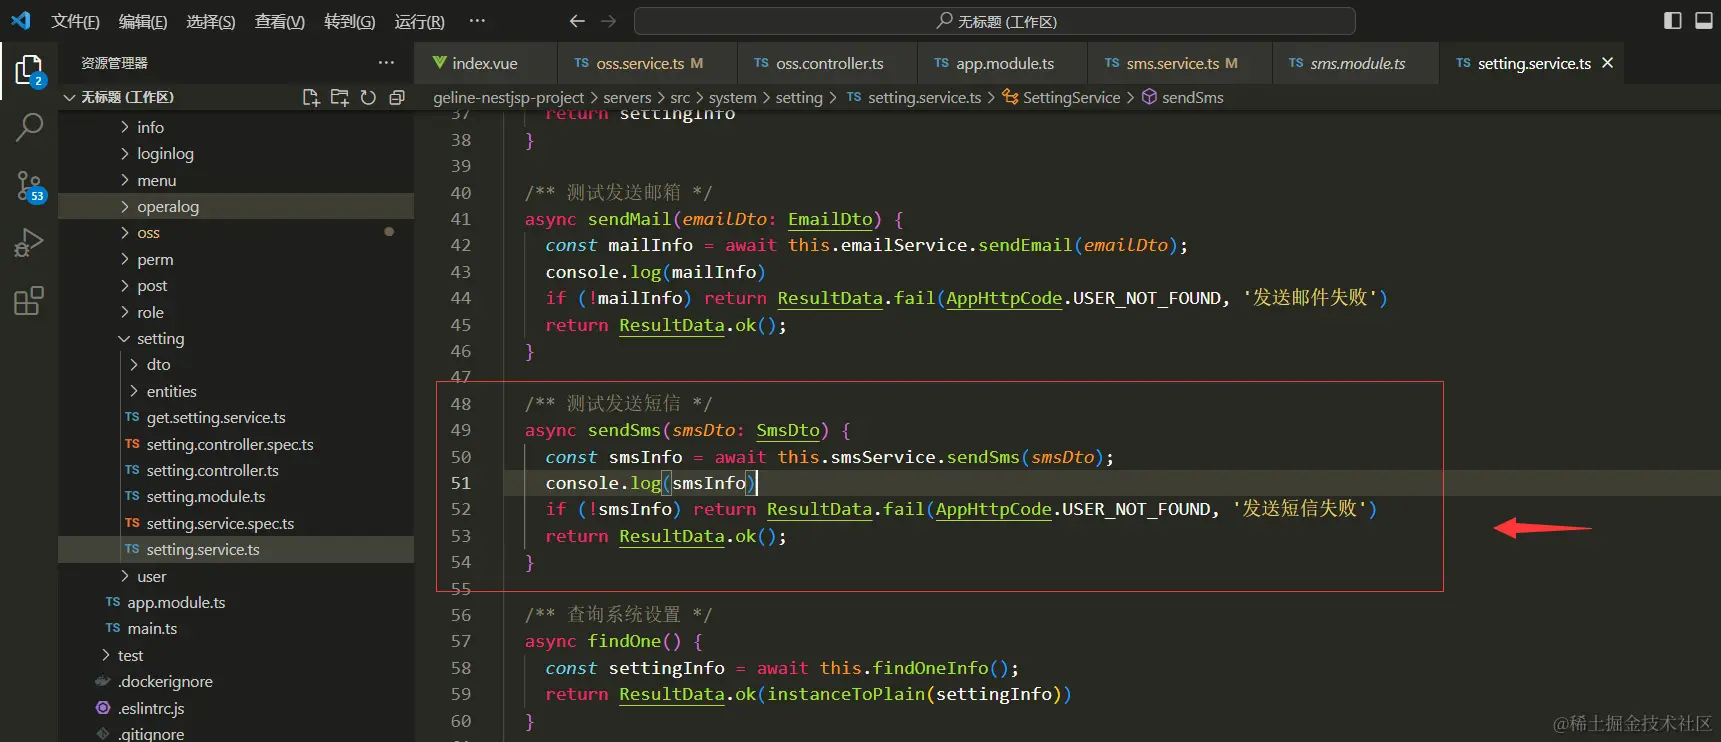Collapse all folders in explorer
Screen dimensions: 1721x742
(x=397, y=97)
